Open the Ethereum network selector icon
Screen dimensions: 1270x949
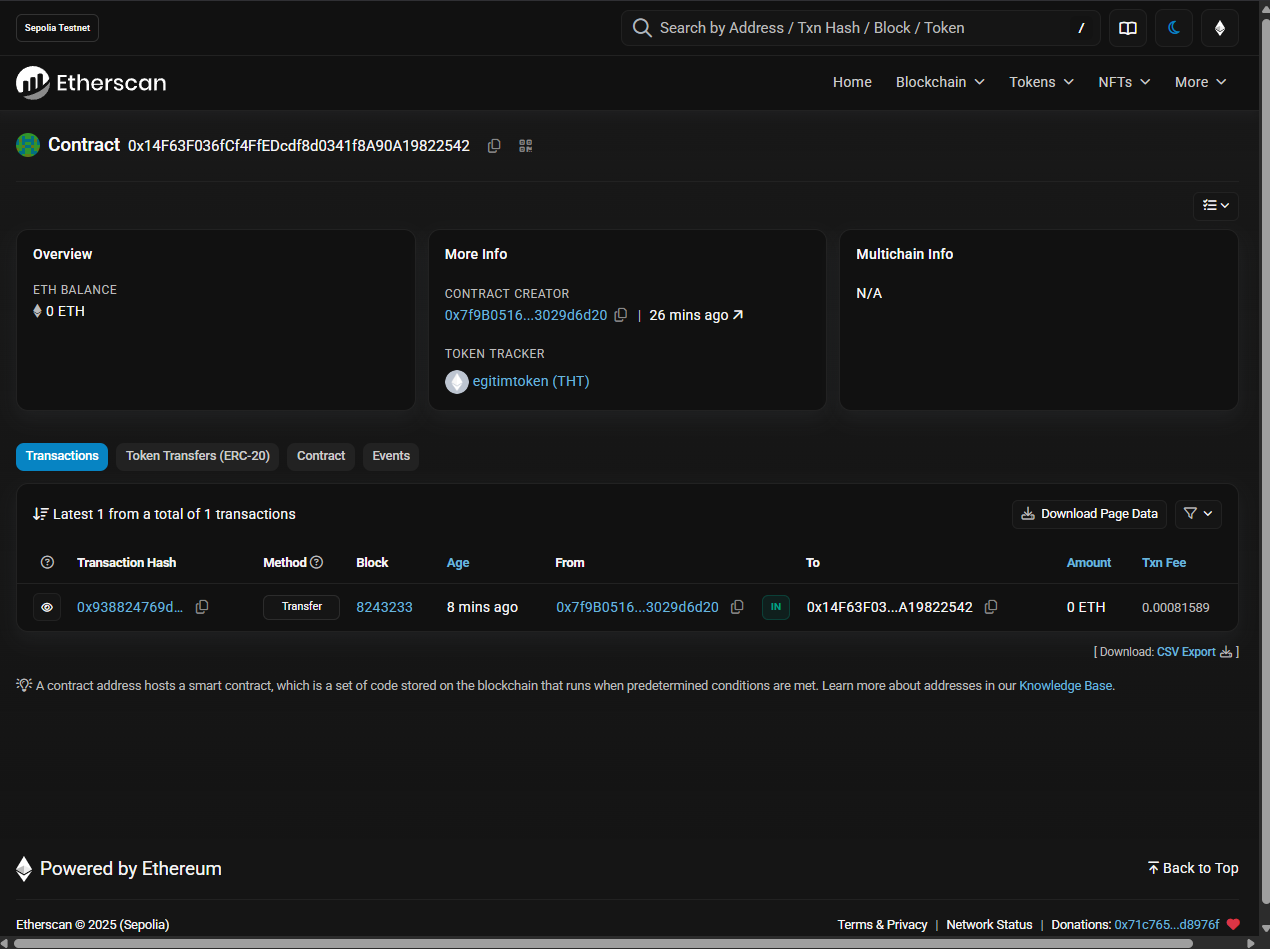[x=1220, y=28]
